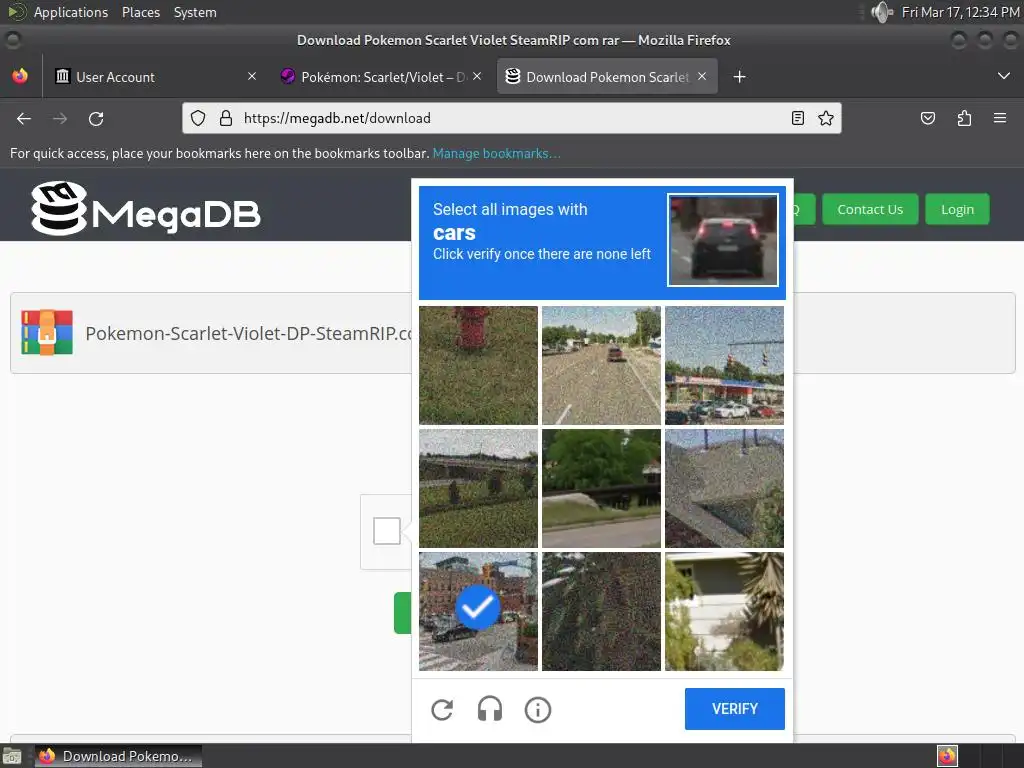Select the road with red car tile
Image resolution: width=1024 pixels, height=768 pixels.
click(x=601, y=365)
